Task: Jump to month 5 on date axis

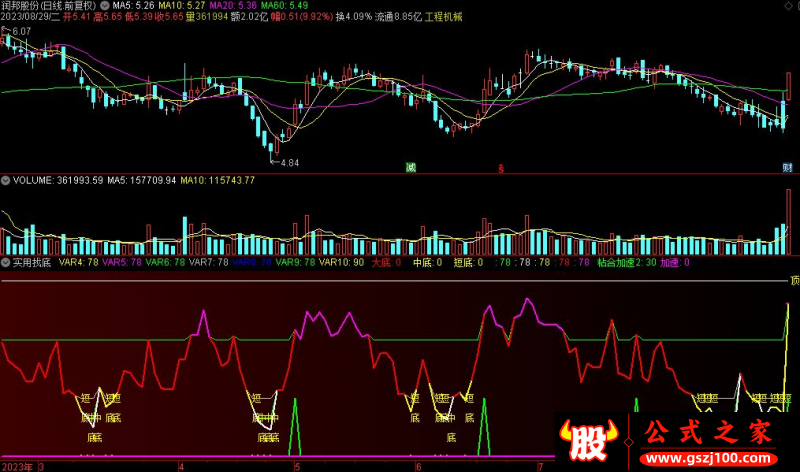Action: (x=297, y=467)
